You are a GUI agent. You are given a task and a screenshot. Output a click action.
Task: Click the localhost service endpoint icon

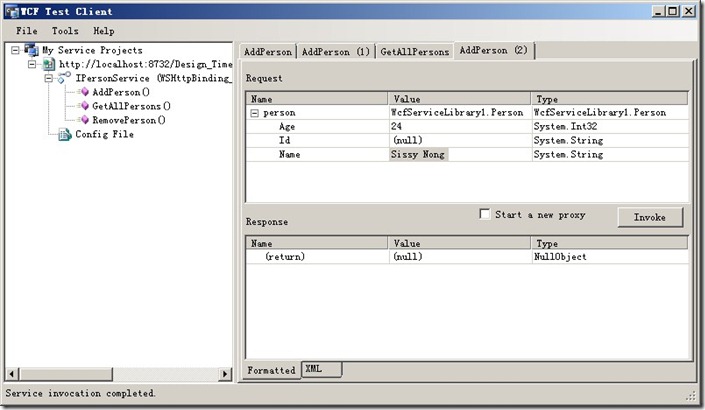tap(49, 64)
